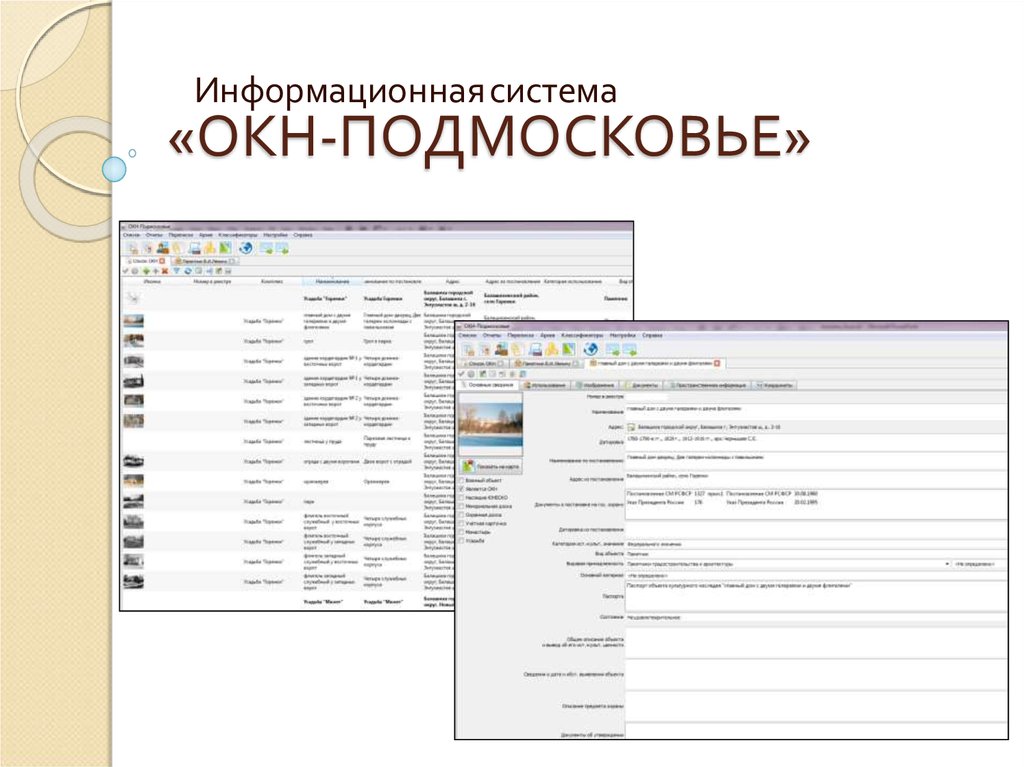The image size is (1024, 767).
Task: Open the Вид объекта field
Action: click(x=815, y=553)
